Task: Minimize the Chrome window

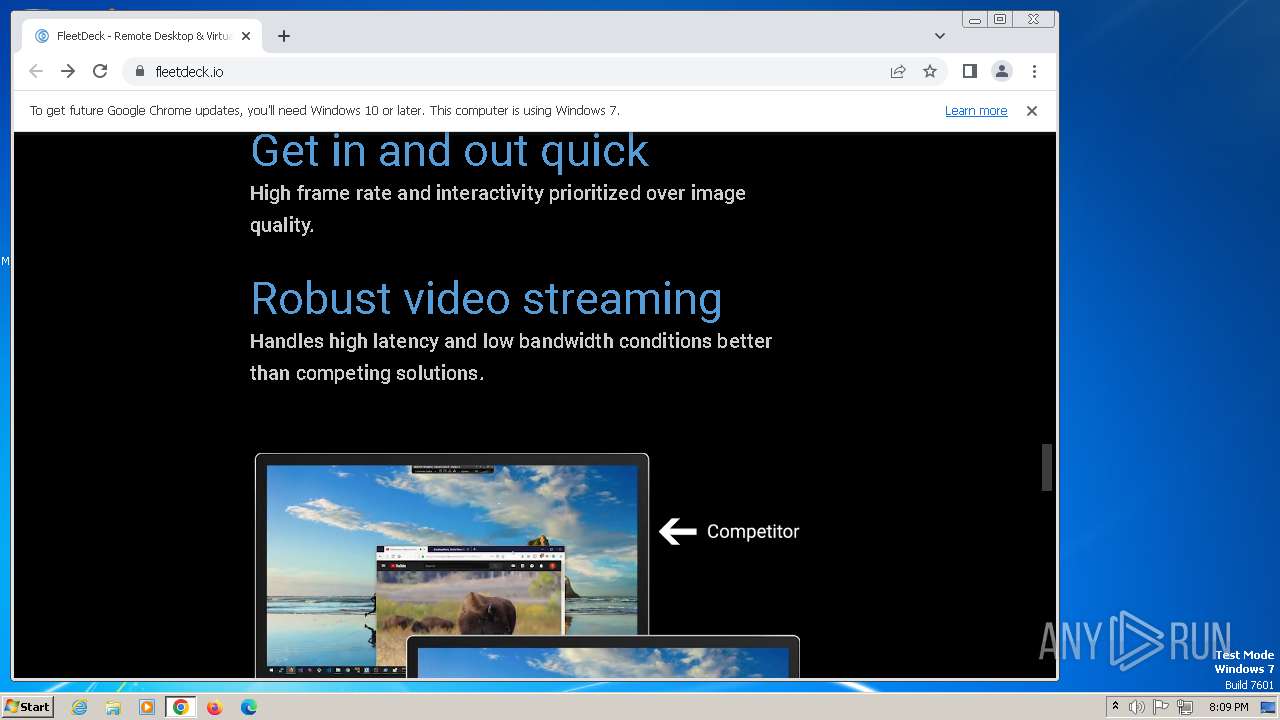Action: 975,19
